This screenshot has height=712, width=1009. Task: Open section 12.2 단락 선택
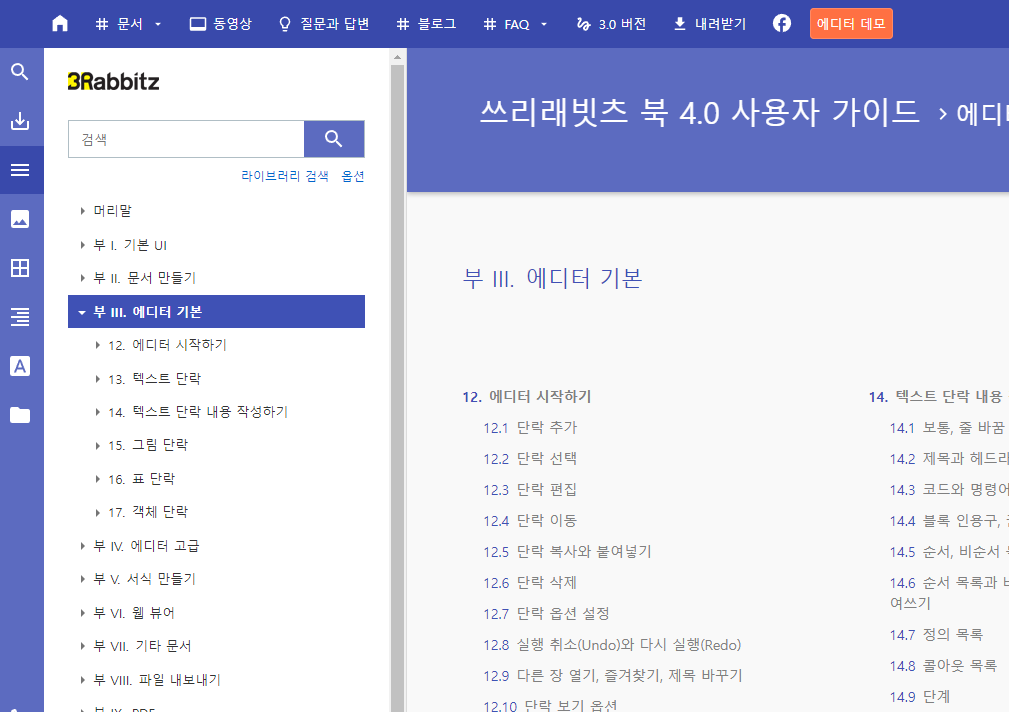coord(530,458)
